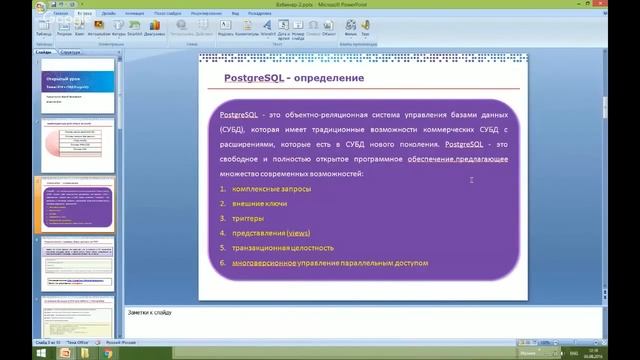Viewport: 640px width, 360px height.
Task: Click the slide title PostgreSQL - определение
Action: point(294,78)
